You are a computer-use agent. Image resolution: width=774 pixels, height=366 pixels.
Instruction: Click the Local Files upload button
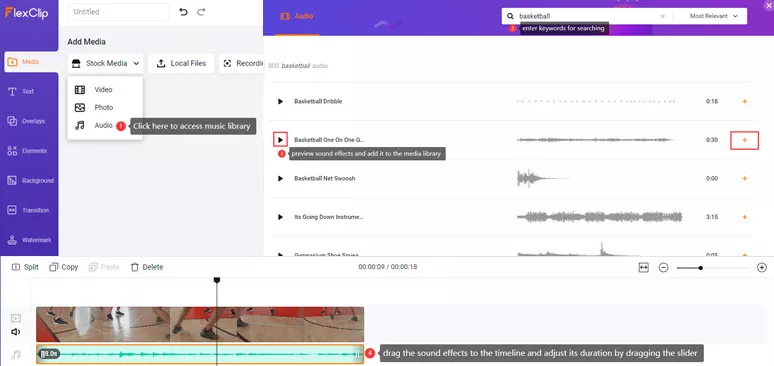click(x=181, y=63)
